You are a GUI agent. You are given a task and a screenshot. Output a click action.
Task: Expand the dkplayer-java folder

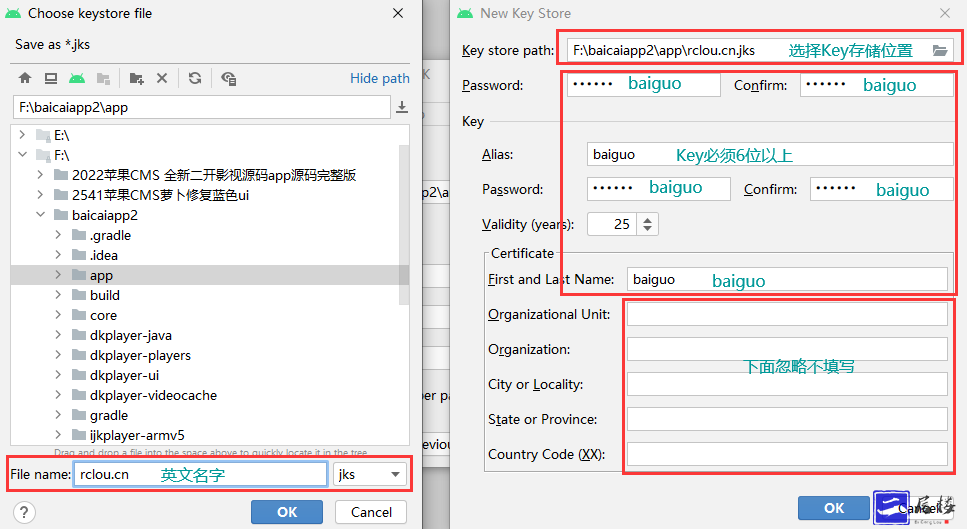pyautogui.click(x=58, y=335)
